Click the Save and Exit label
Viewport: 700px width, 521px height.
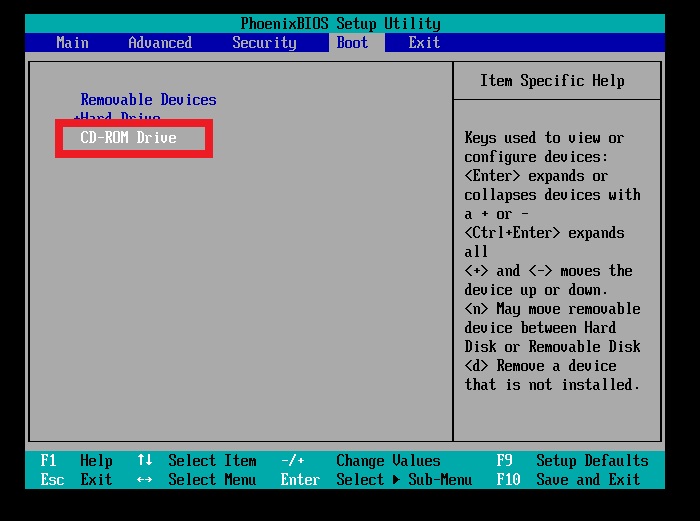(588, 480)
